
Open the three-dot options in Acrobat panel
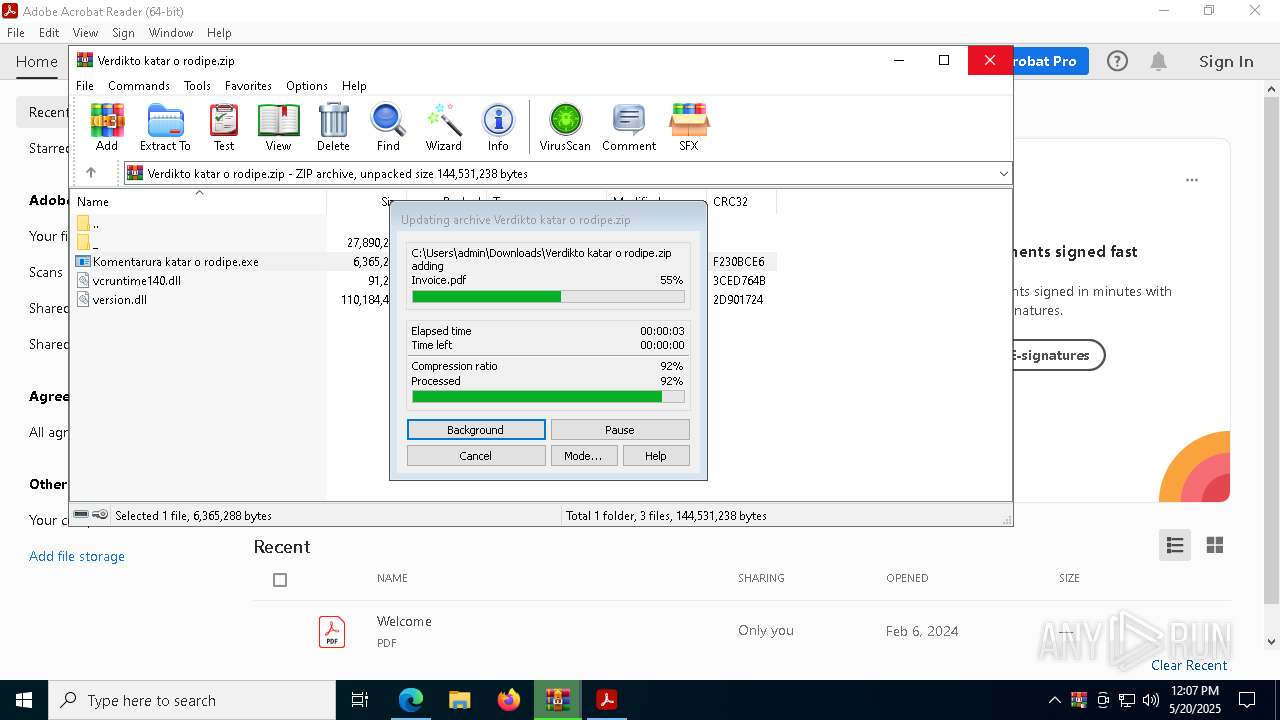(x=1192, y=181)
